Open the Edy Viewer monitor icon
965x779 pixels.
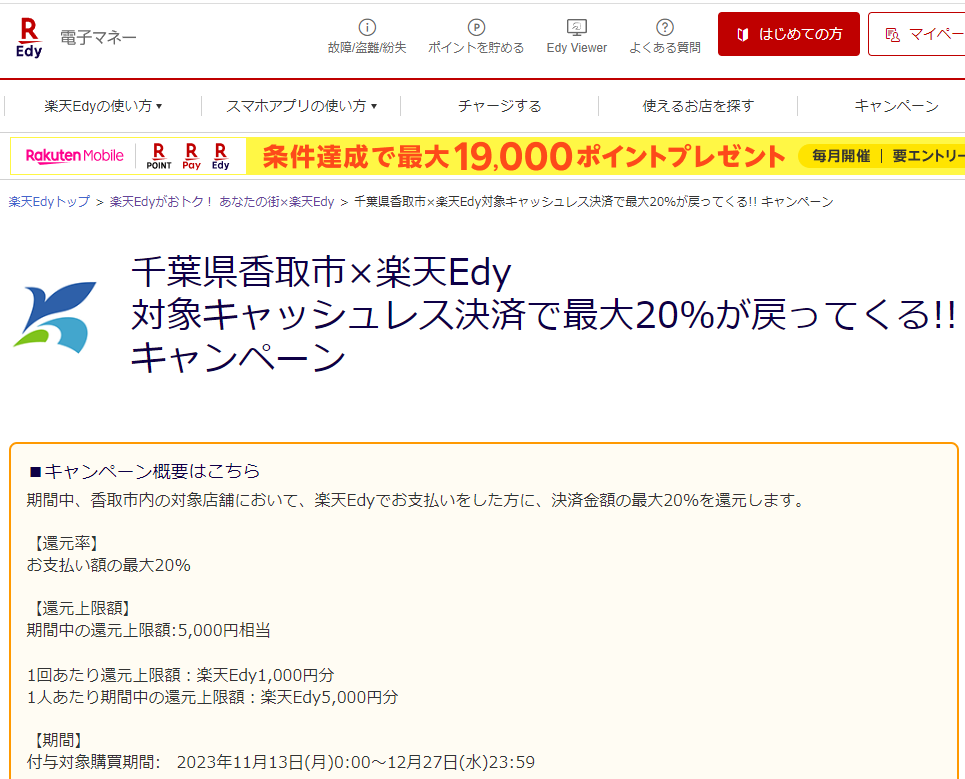[577, 28]
